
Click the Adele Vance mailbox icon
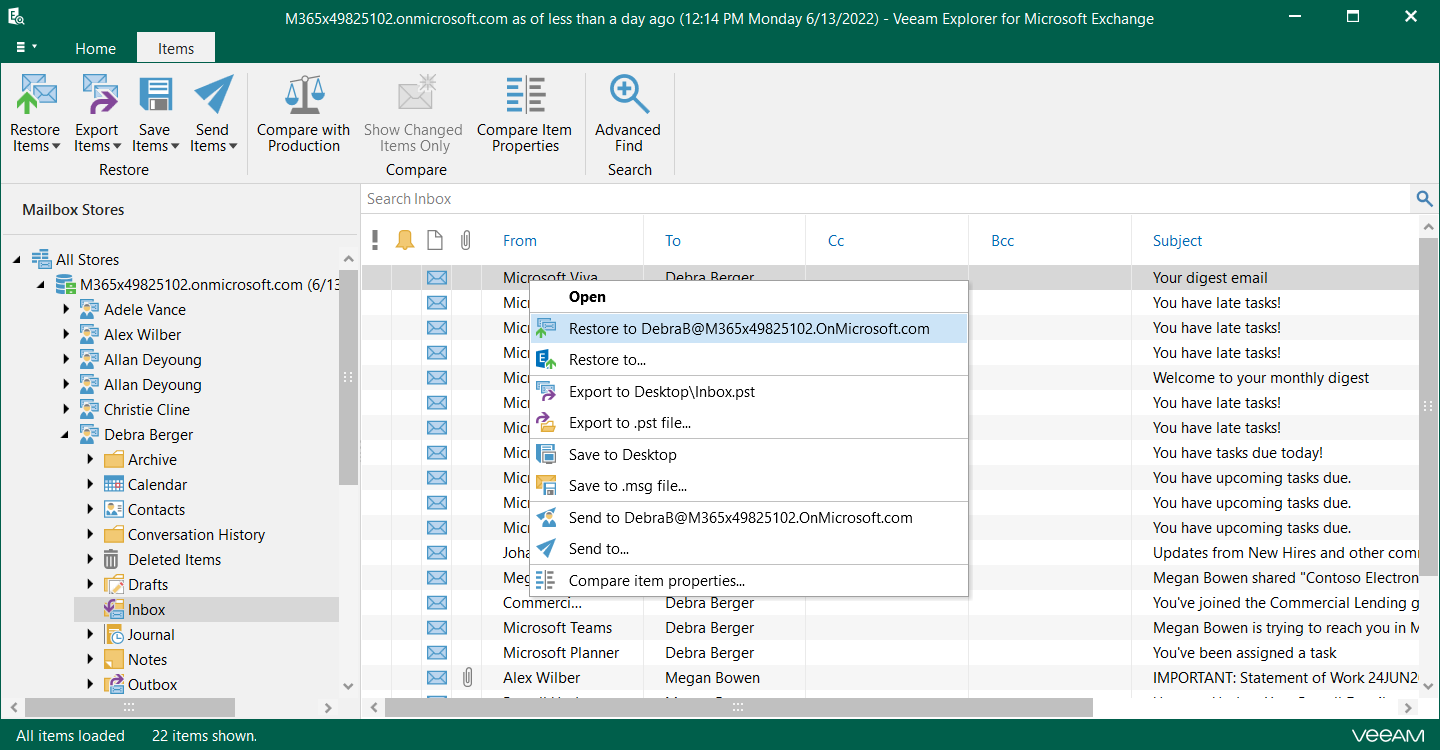(x=90, y=310)
